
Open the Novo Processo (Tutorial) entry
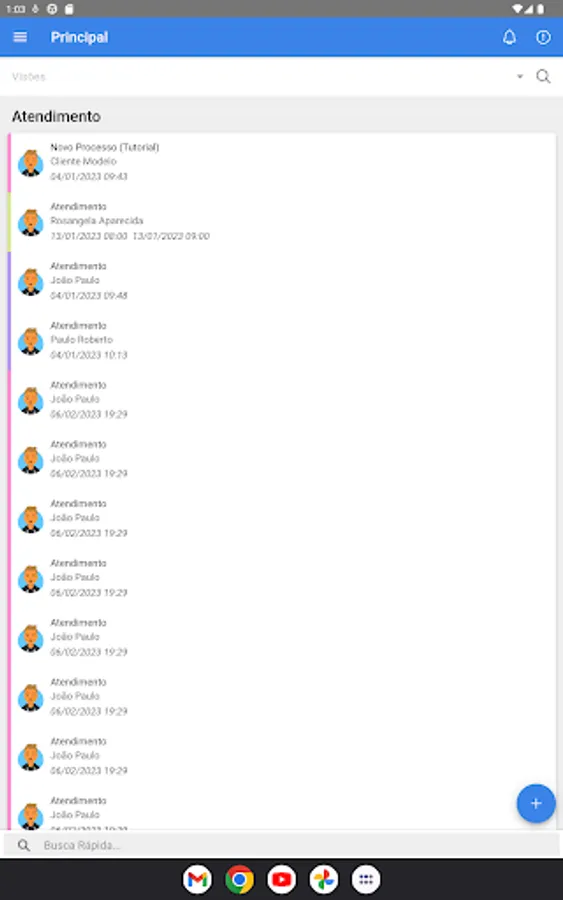click(x=282, y=162)
